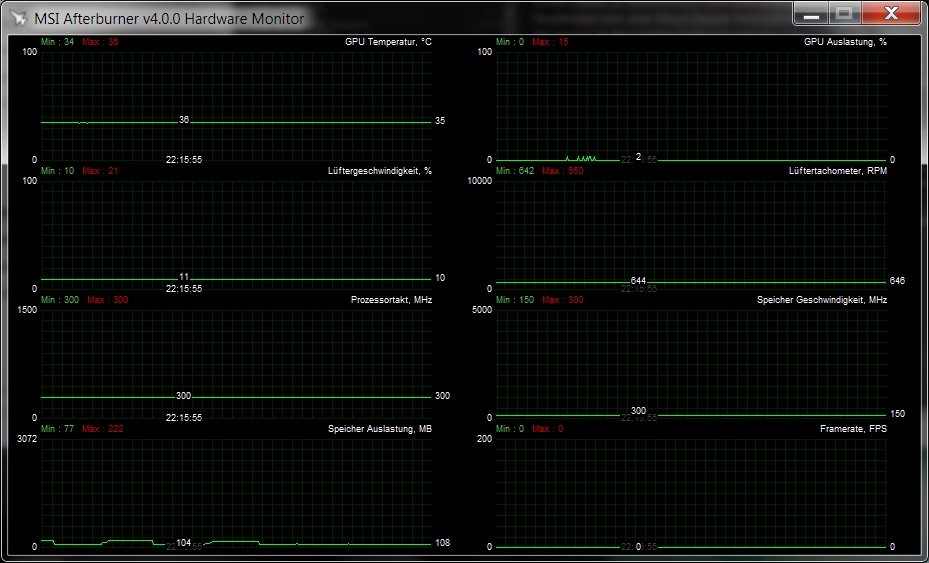This screenshot has width=929, height=563.
Task: Click 'Max : 38' on GPU temperature graph
Action: tap(100, 42)
